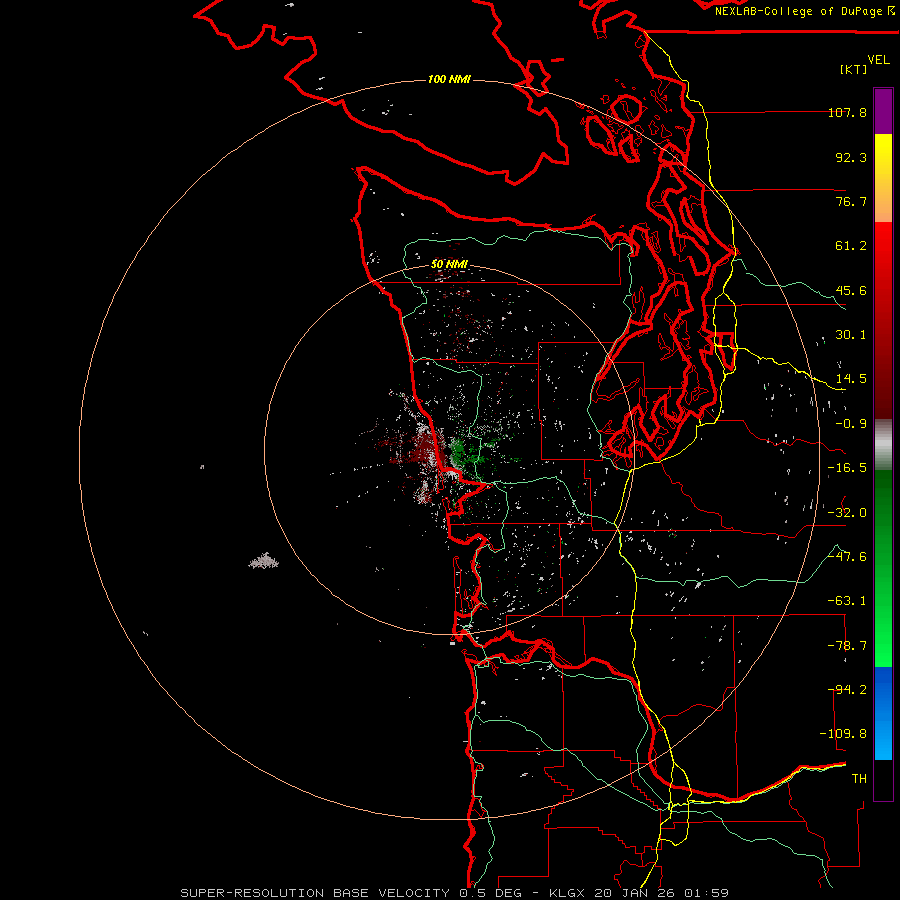Click the 61.2 legend value
This screenshot has width=900, height=900.
coord(851,246)
